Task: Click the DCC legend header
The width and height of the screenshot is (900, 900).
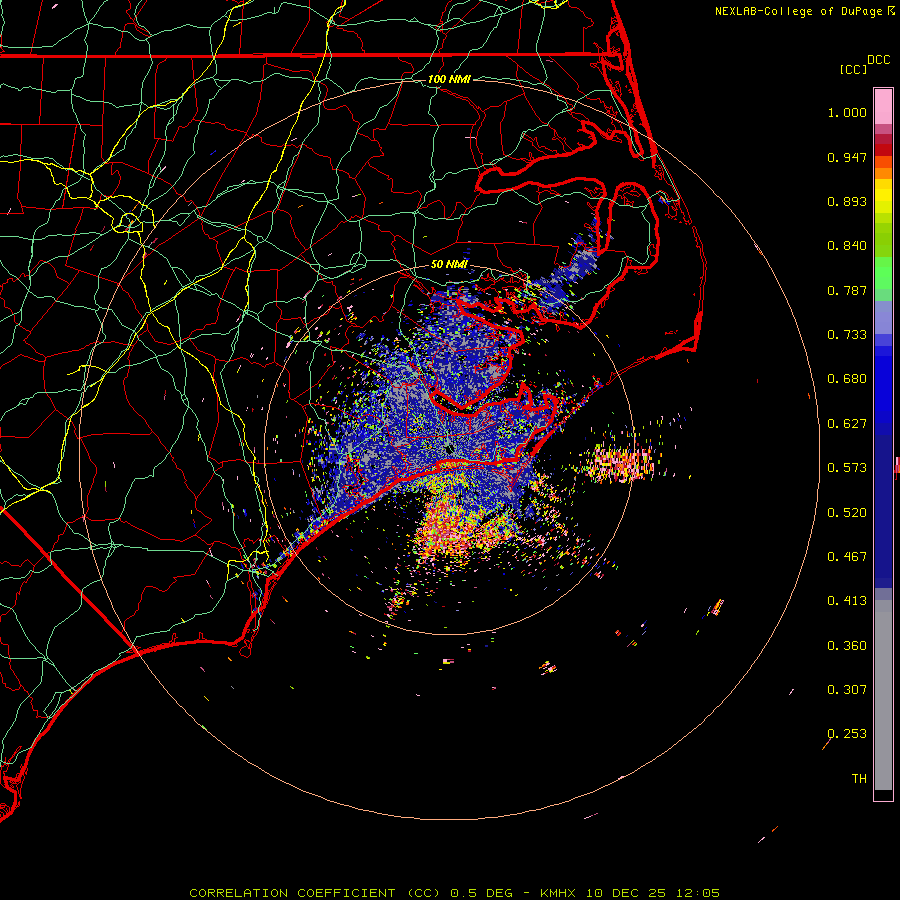Action: 878,60
